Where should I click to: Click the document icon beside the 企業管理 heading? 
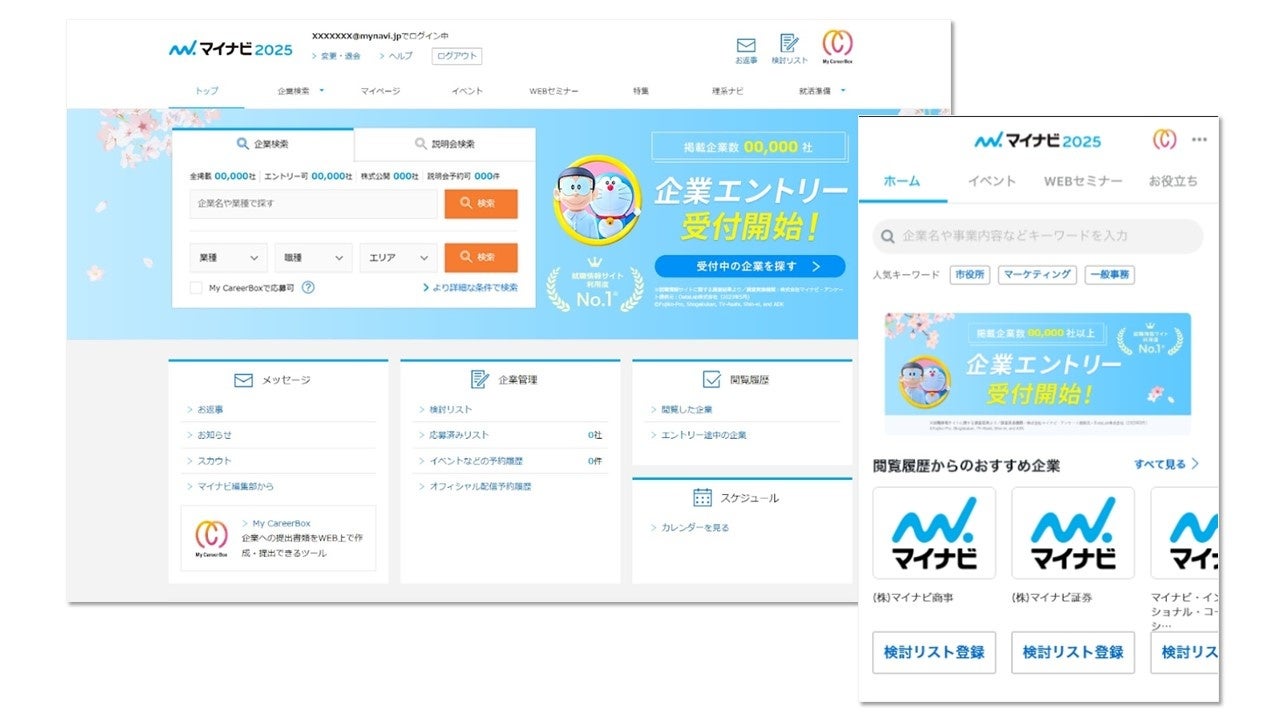tap(480, 379)
